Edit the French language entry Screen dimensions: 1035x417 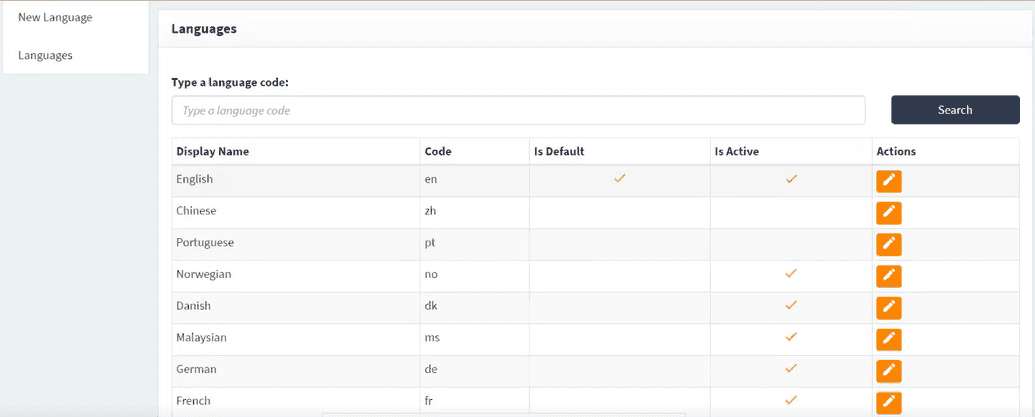pos(888,402)
